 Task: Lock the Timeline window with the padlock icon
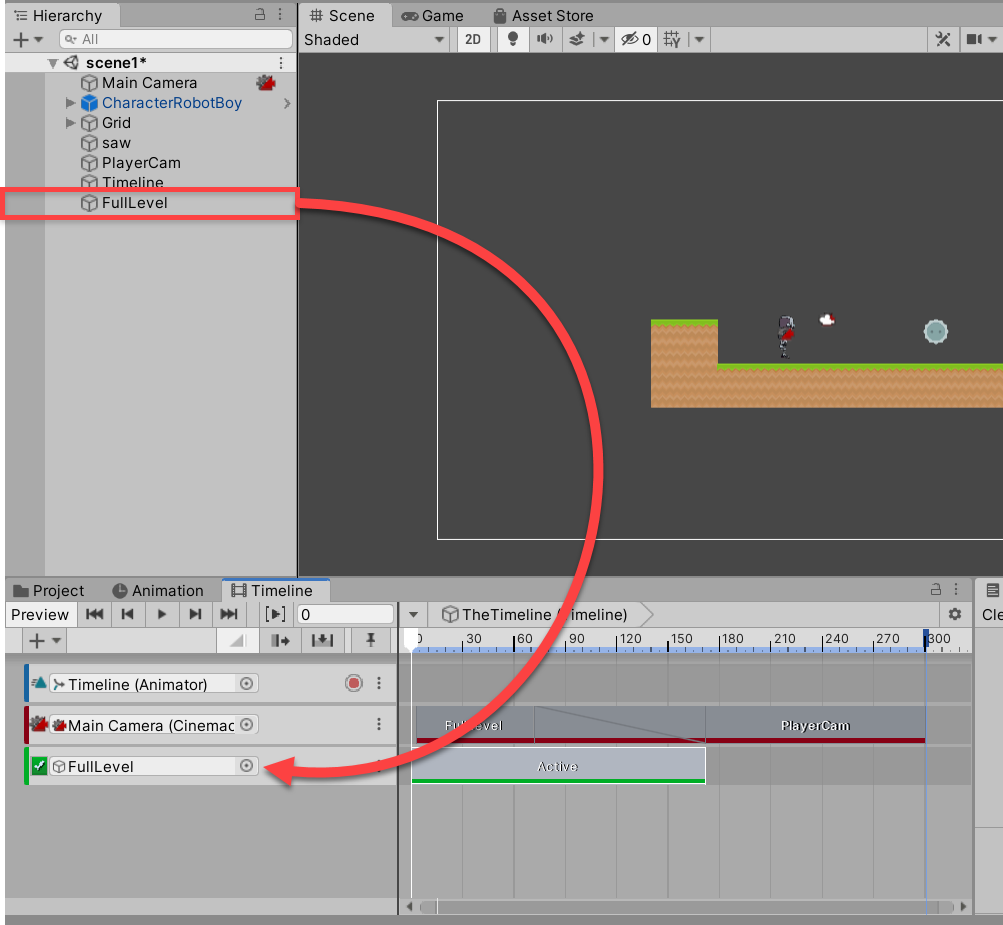936,589
